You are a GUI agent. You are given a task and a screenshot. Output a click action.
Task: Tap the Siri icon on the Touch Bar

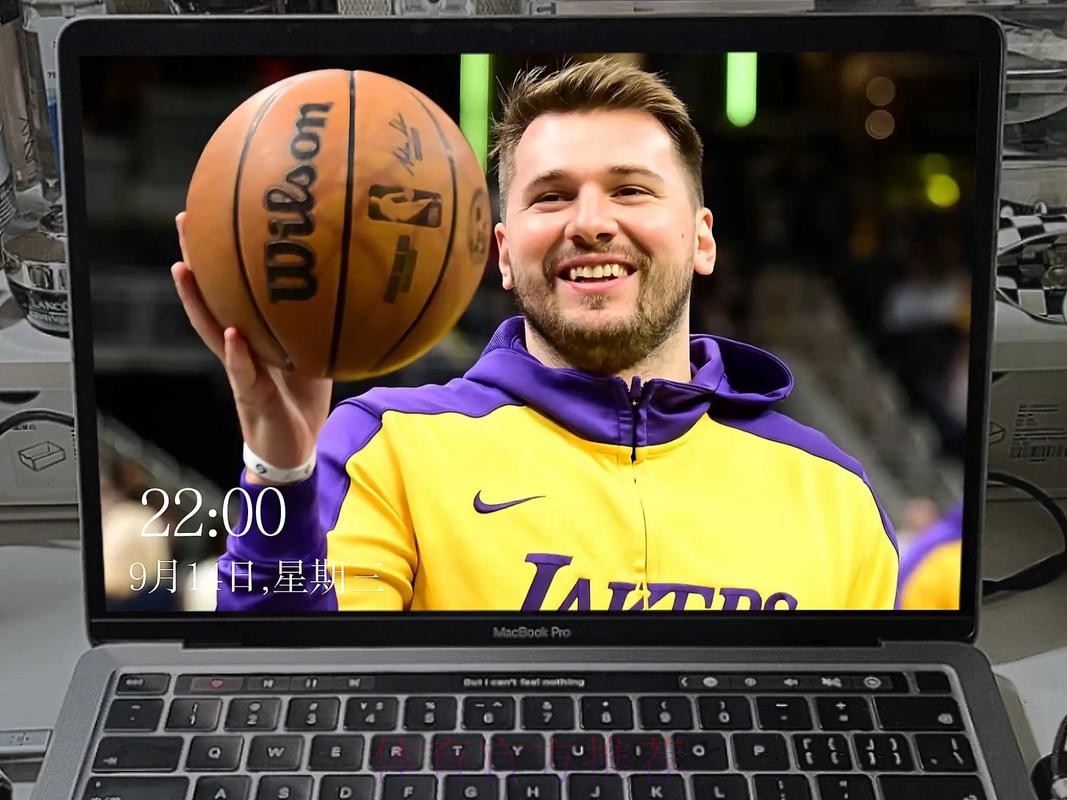click(x=872, y=683)
